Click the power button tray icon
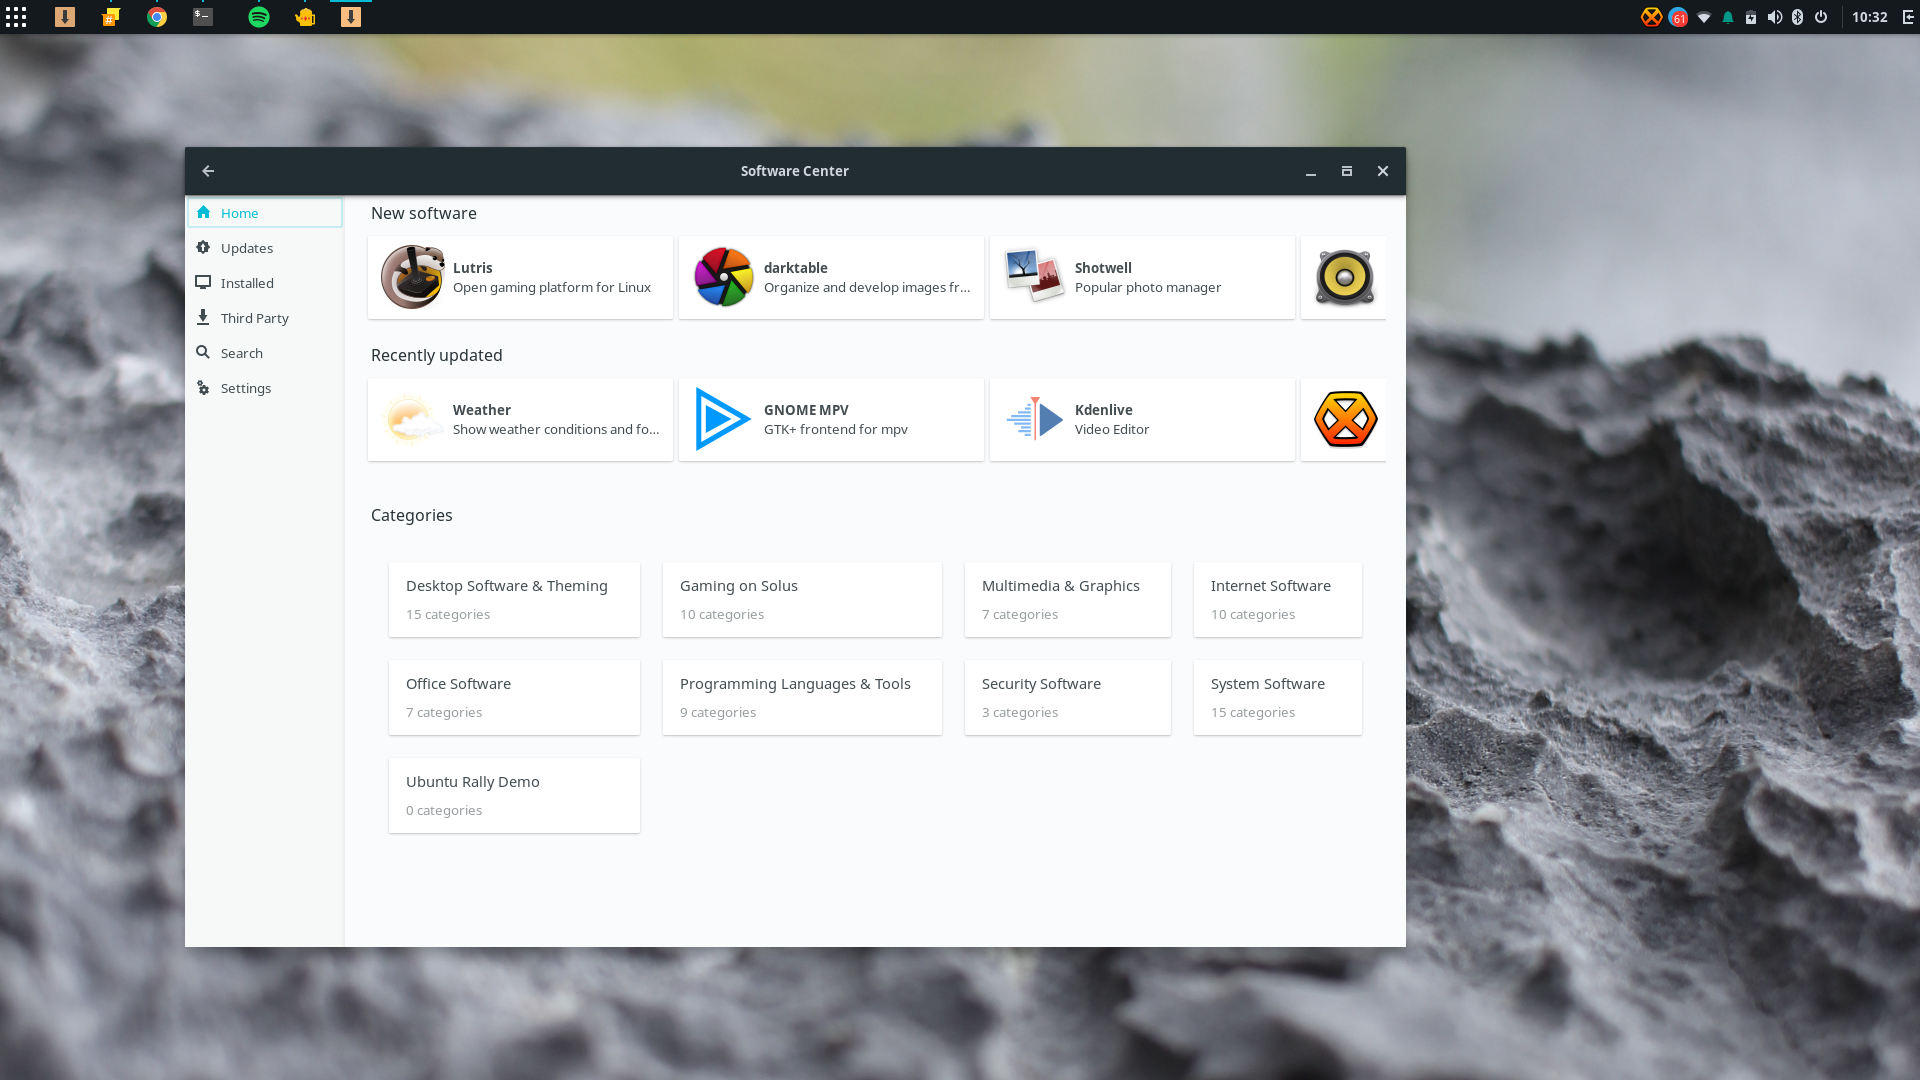 point(1821,17)
